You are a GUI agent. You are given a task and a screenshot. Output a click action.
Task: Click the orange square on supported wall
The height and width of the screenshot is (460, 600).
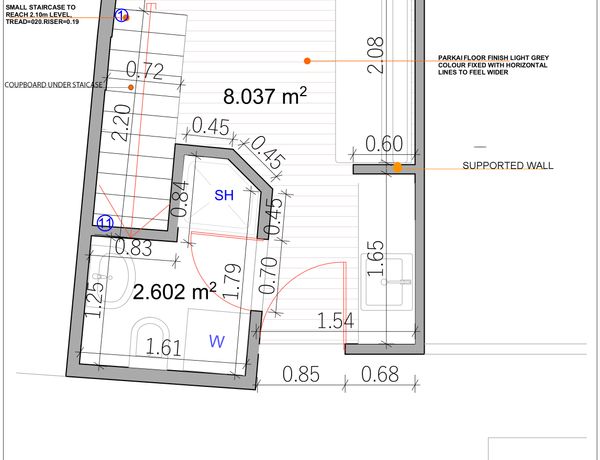pyautogui.click(x=397, y=167)
